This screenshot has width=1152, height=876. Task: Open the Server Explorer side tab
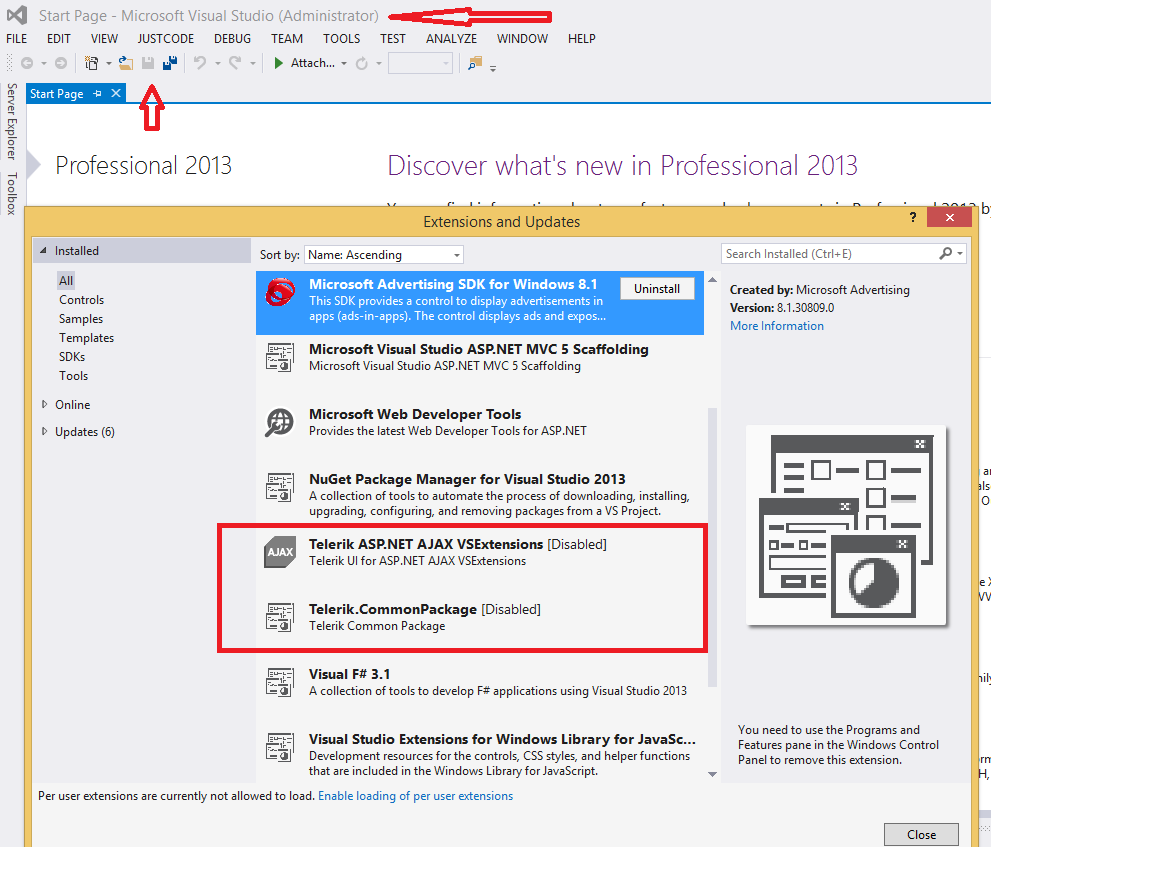click(12, 121)
